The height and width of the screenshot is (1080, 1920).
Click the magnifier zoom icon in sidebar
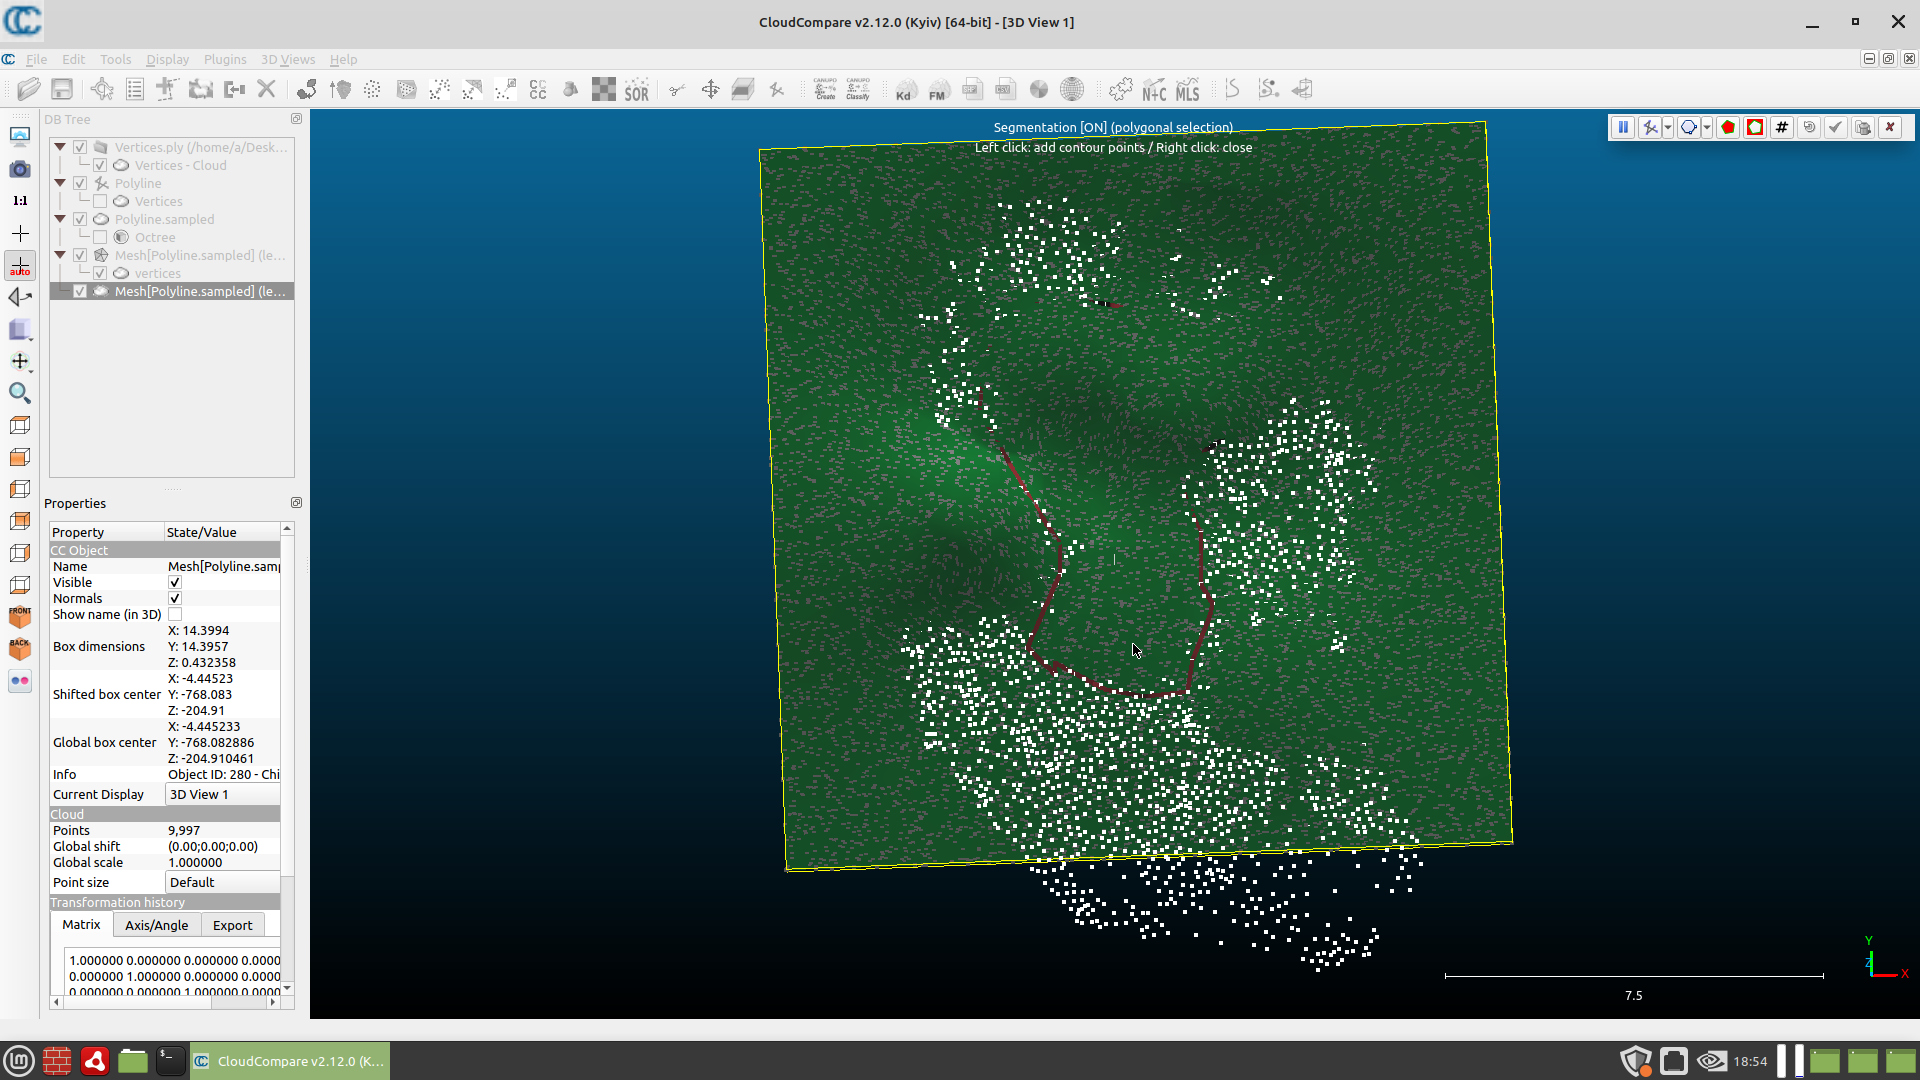point(19,393)
